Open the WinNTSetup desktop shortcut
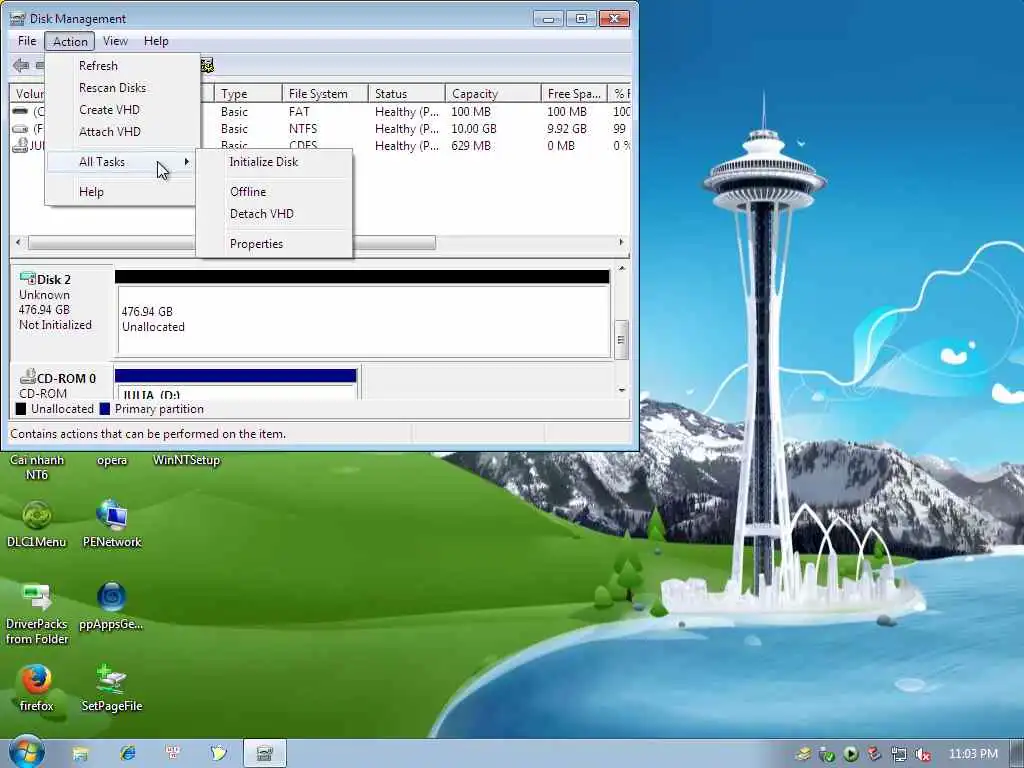 tap(186, 460)
